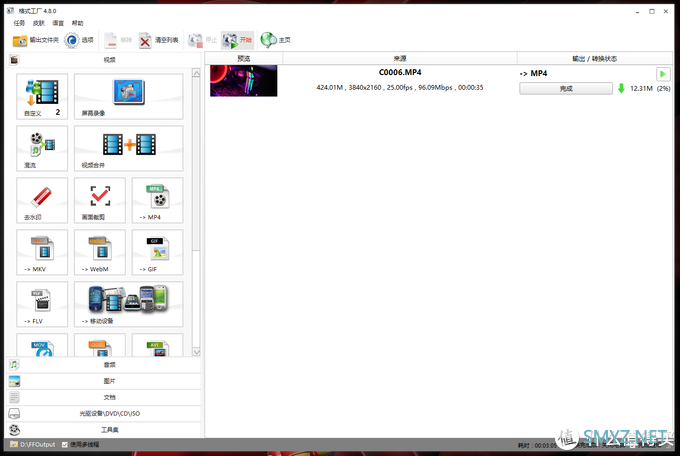Open the Homepage globe icon
Image resolution: width=680 pixels, height=456 pixels.
click(x=268, y=40)
